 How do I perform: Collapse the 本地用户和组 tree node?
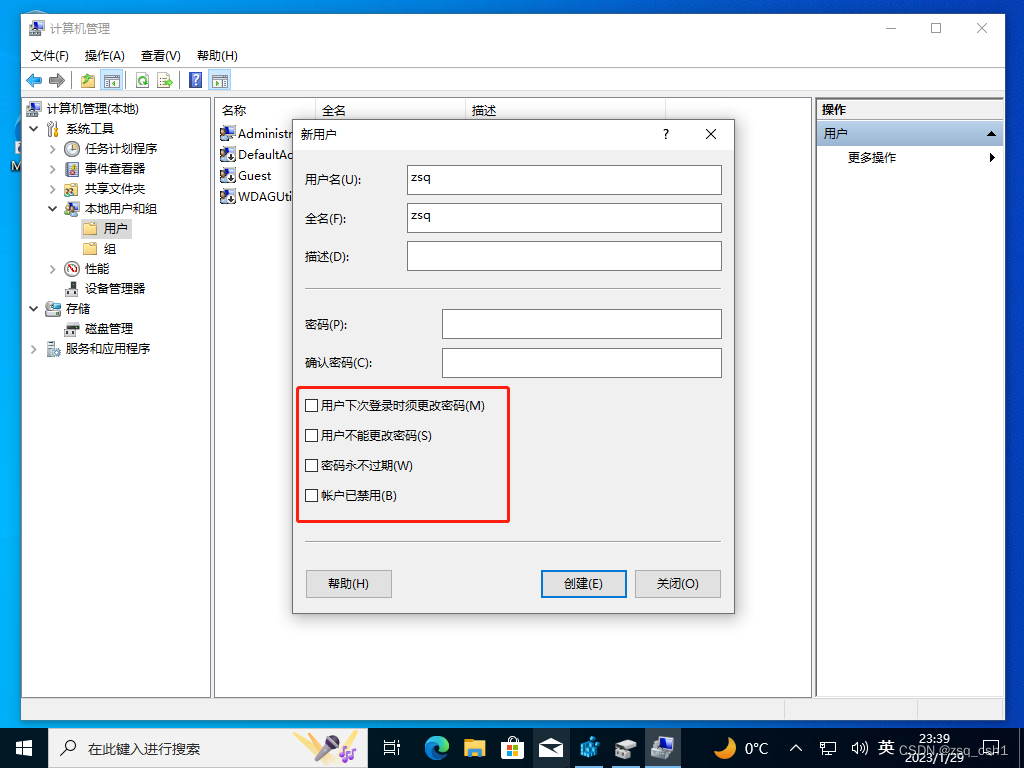[53, 209]
